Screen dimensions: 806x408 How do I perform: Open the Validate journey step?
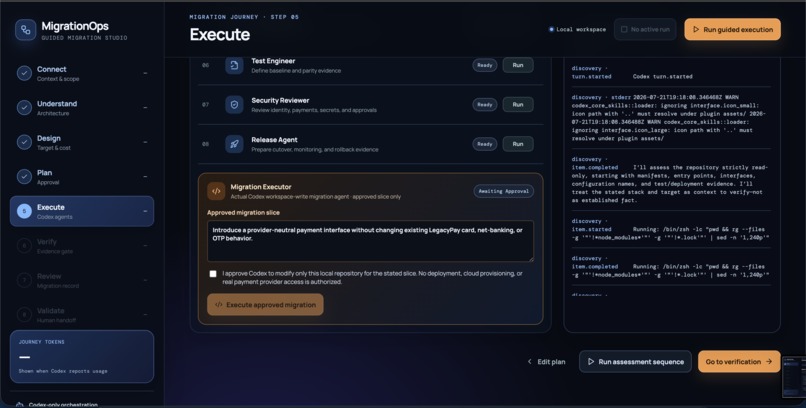pyautogui.click(x=82, y=314)
